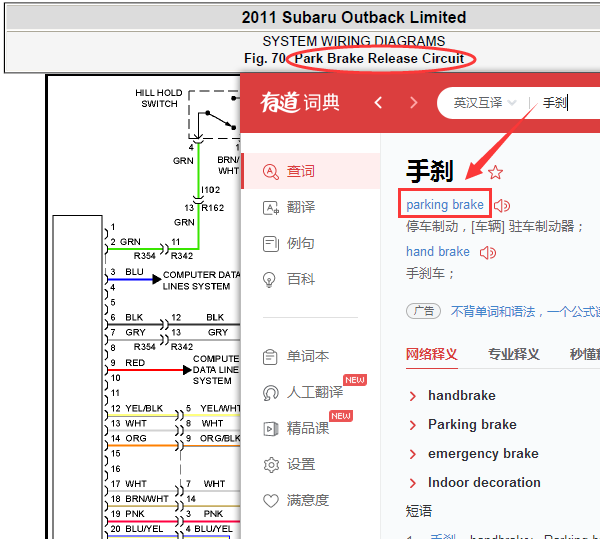The height and width of the screenshot is (539, 600).
Task: Go forward with the right arrow in Youdao header
Action: click(414, 103)
